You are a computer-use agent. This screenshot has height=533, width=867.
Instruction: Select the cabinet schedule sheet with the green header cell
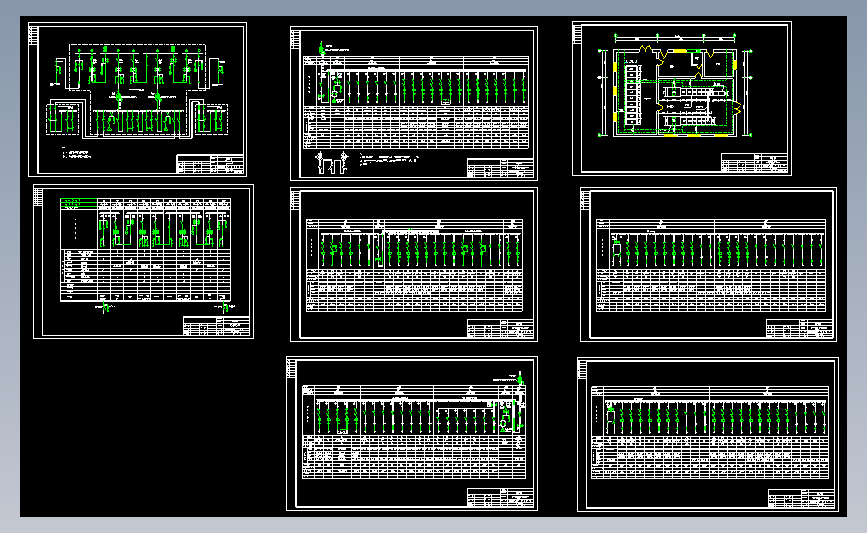tap(143, 262)
